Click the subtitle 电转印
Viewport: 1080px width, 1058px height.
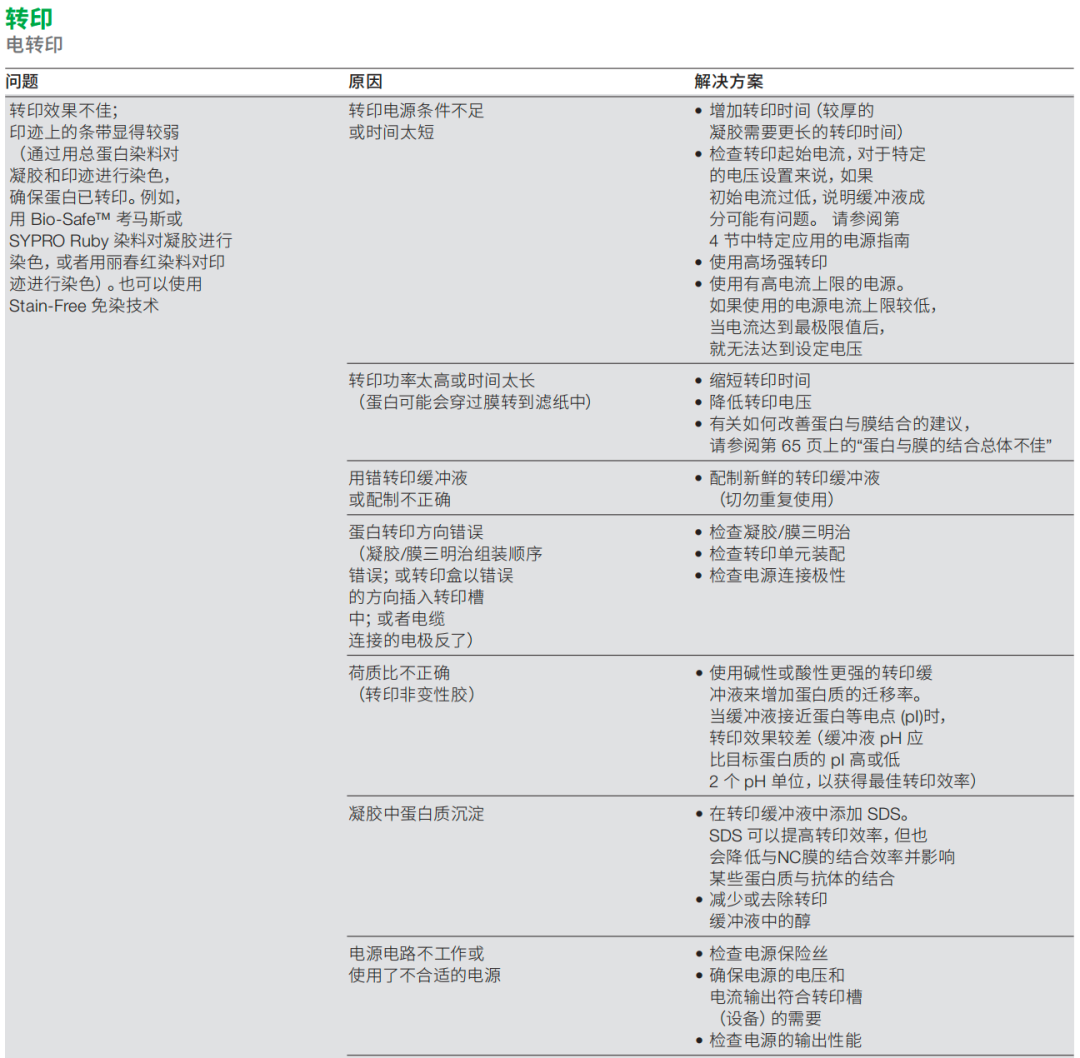[34, 45]
